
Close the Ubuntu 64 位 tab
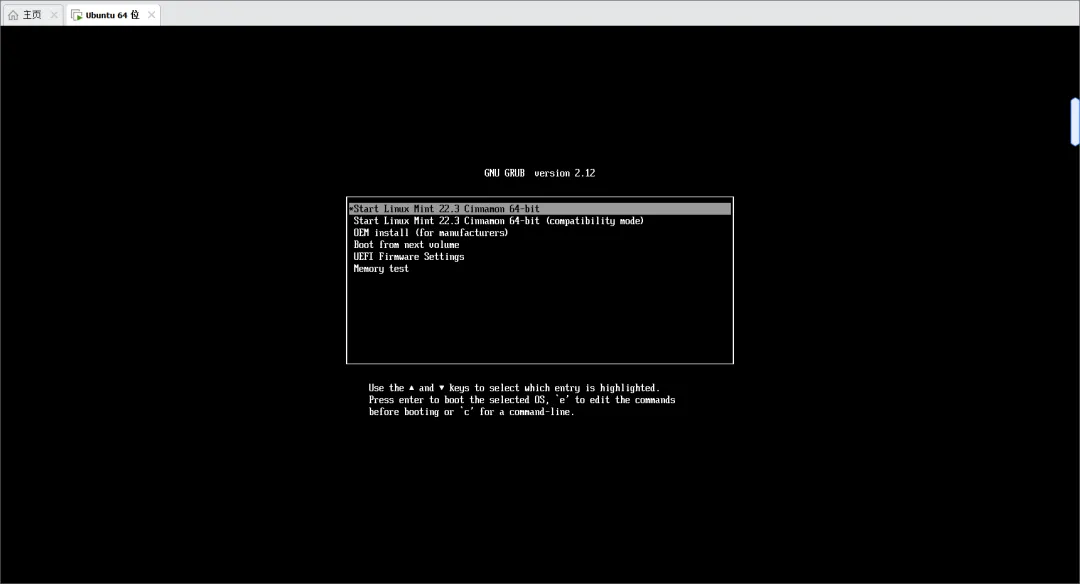(151, 14)
